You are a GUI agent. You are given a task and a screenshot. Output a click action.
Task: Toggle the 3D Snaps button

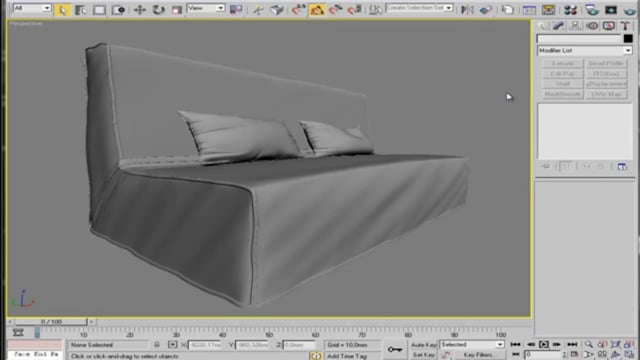298,9
